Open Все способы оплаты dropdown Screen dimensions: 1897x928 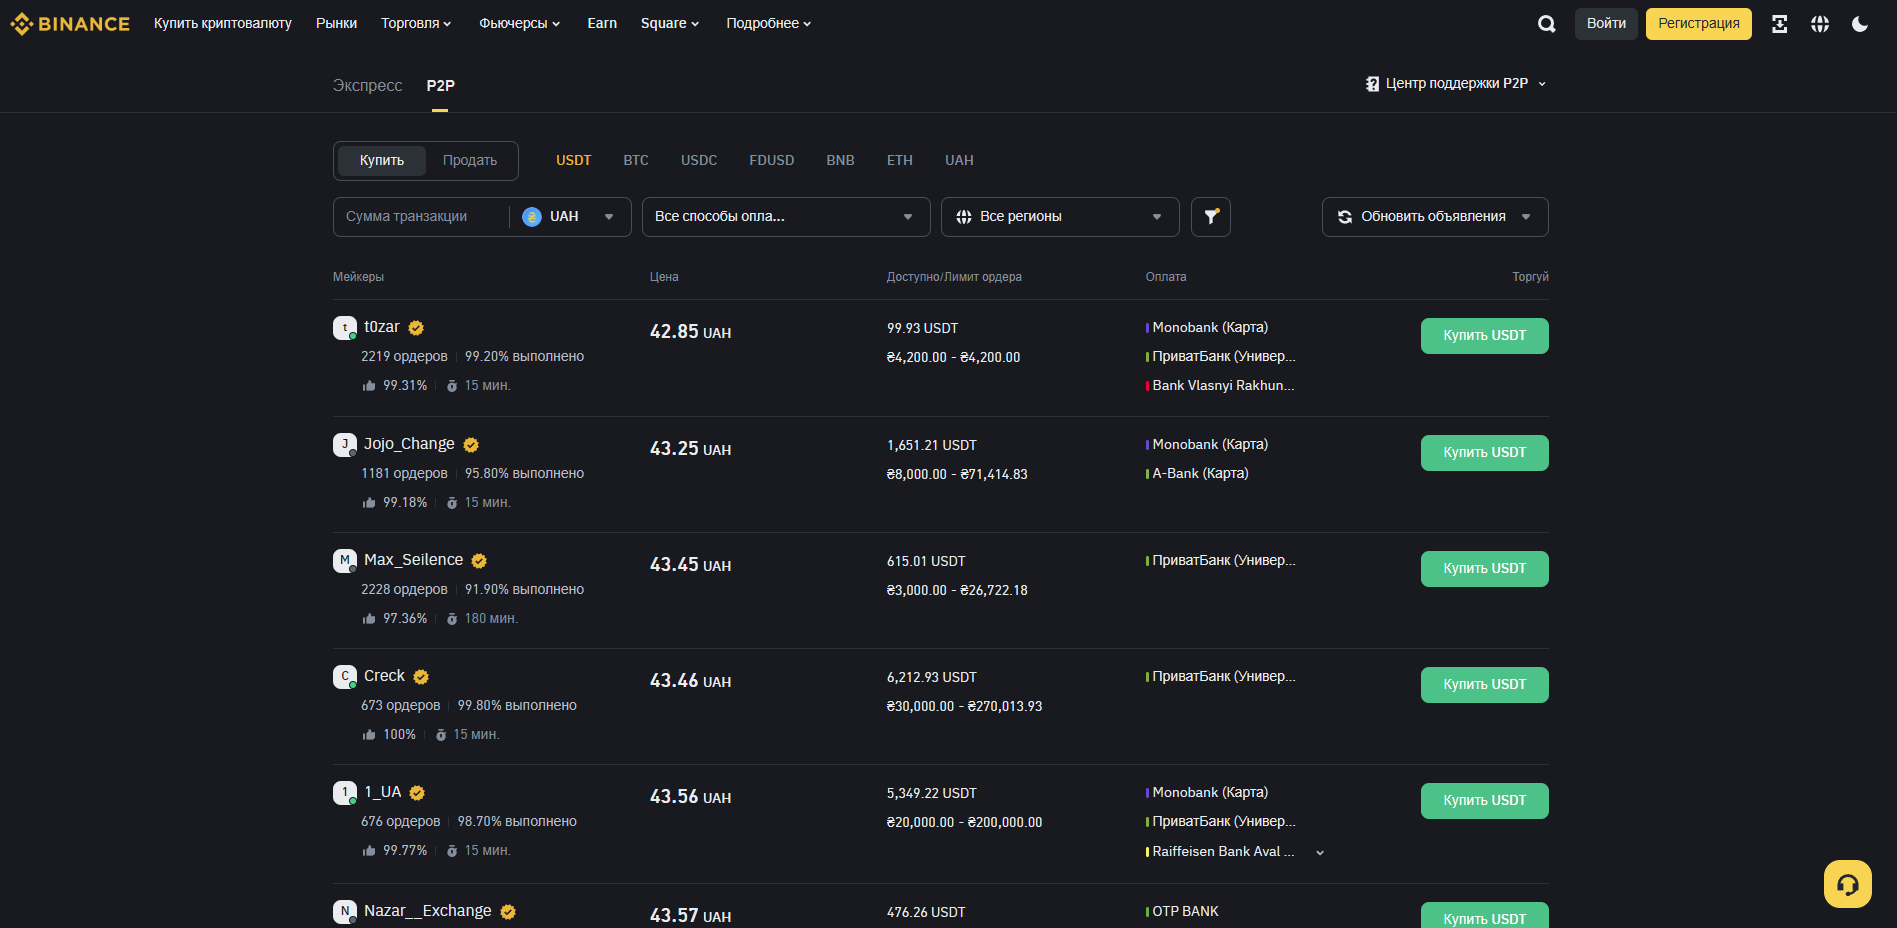point(786,216)
